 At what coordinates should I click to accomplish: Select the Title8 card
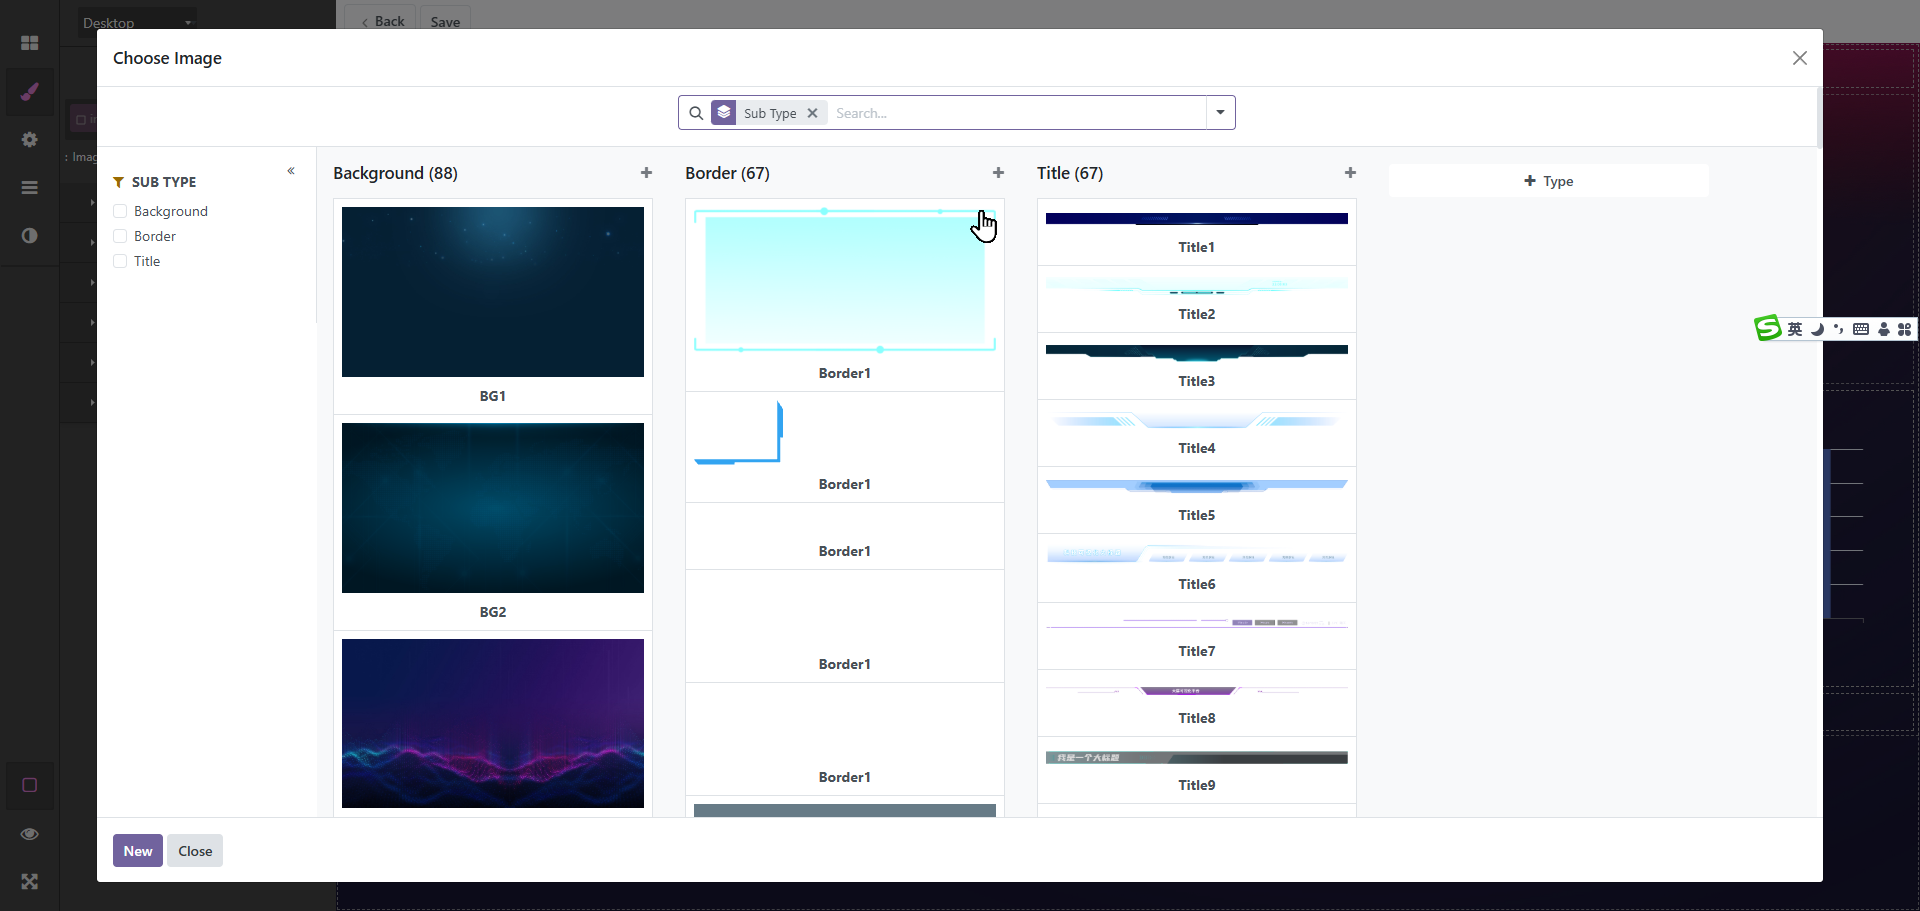pyautogui.click(x=1197, y=703)
